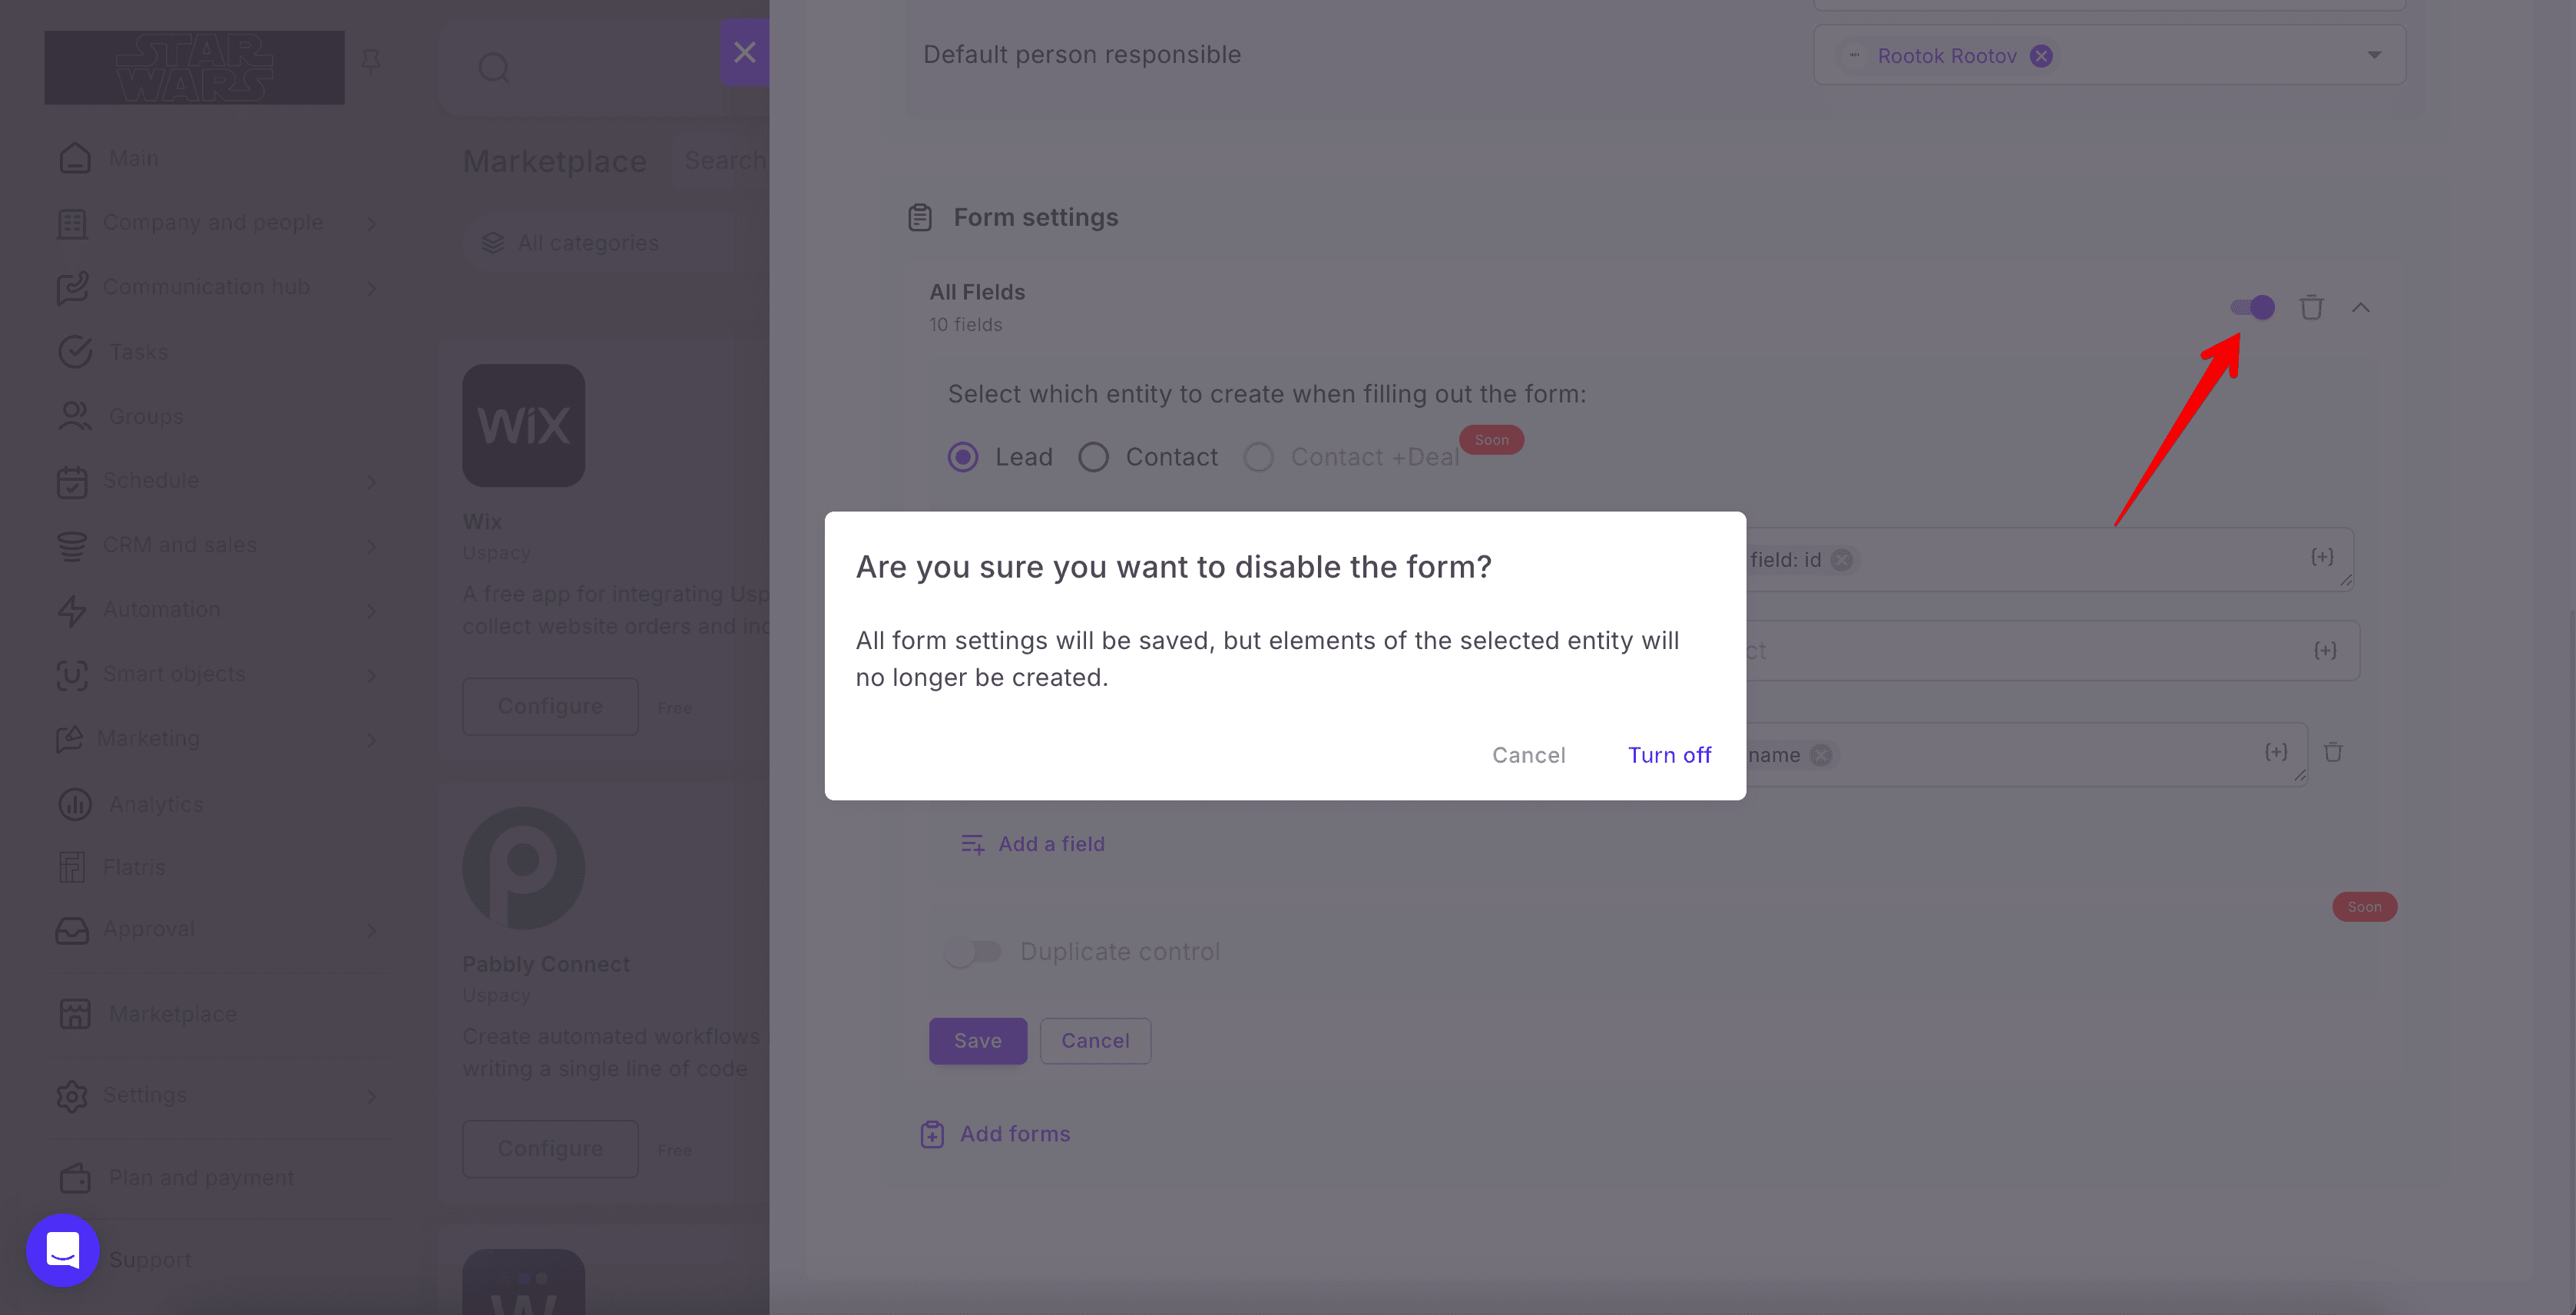Viewport: 2576px width, 1315px height.
Task: Select the Contact radio button
Action: click(1093, 457)
